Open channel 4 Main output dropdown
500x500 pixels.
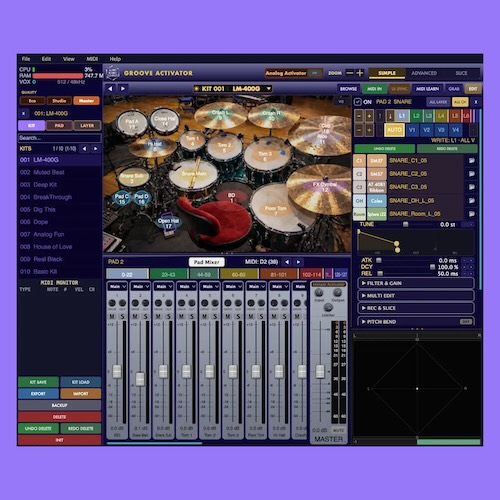click(187, 287)
